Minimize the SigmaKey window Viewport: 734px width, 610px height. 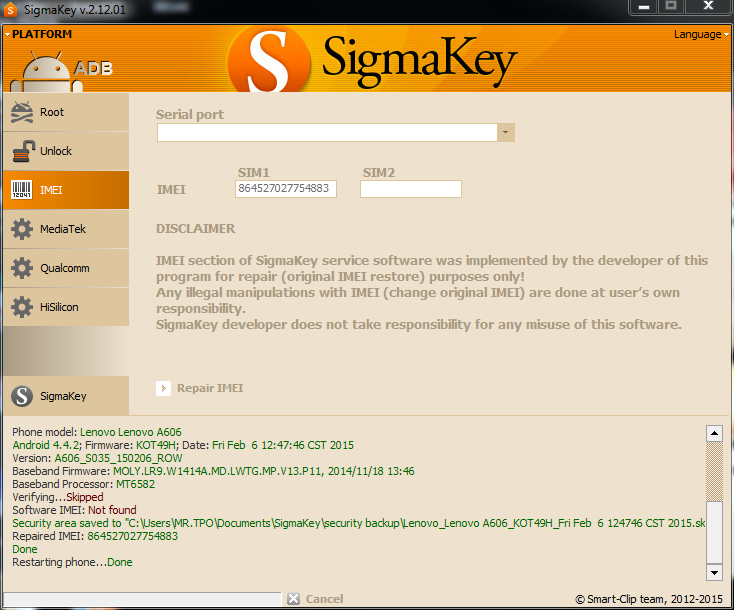tap(644, 7)
